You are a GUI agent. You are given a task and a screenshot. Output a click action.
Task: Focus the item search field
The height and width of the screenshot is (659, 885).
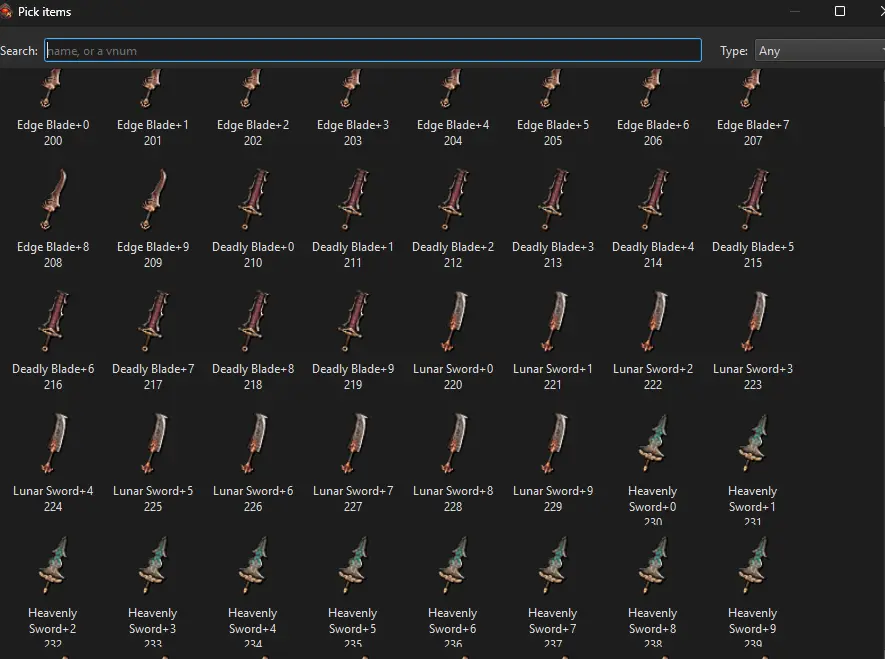click(373, 50)
